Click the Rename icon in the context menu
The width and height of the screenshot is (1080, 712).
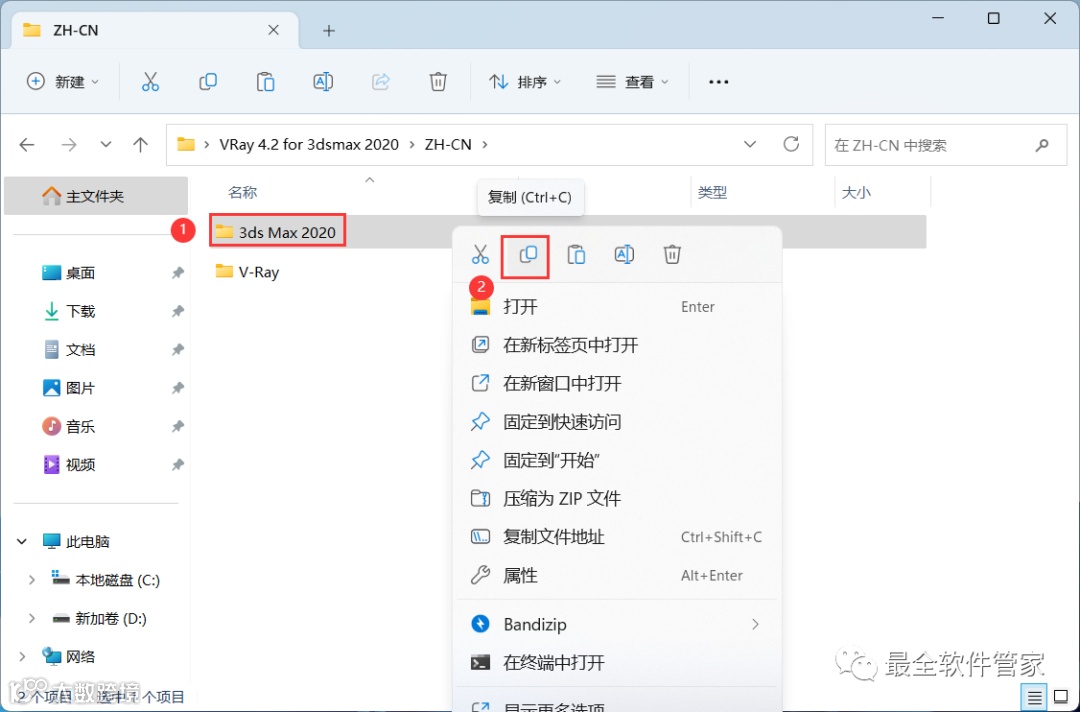624,255
